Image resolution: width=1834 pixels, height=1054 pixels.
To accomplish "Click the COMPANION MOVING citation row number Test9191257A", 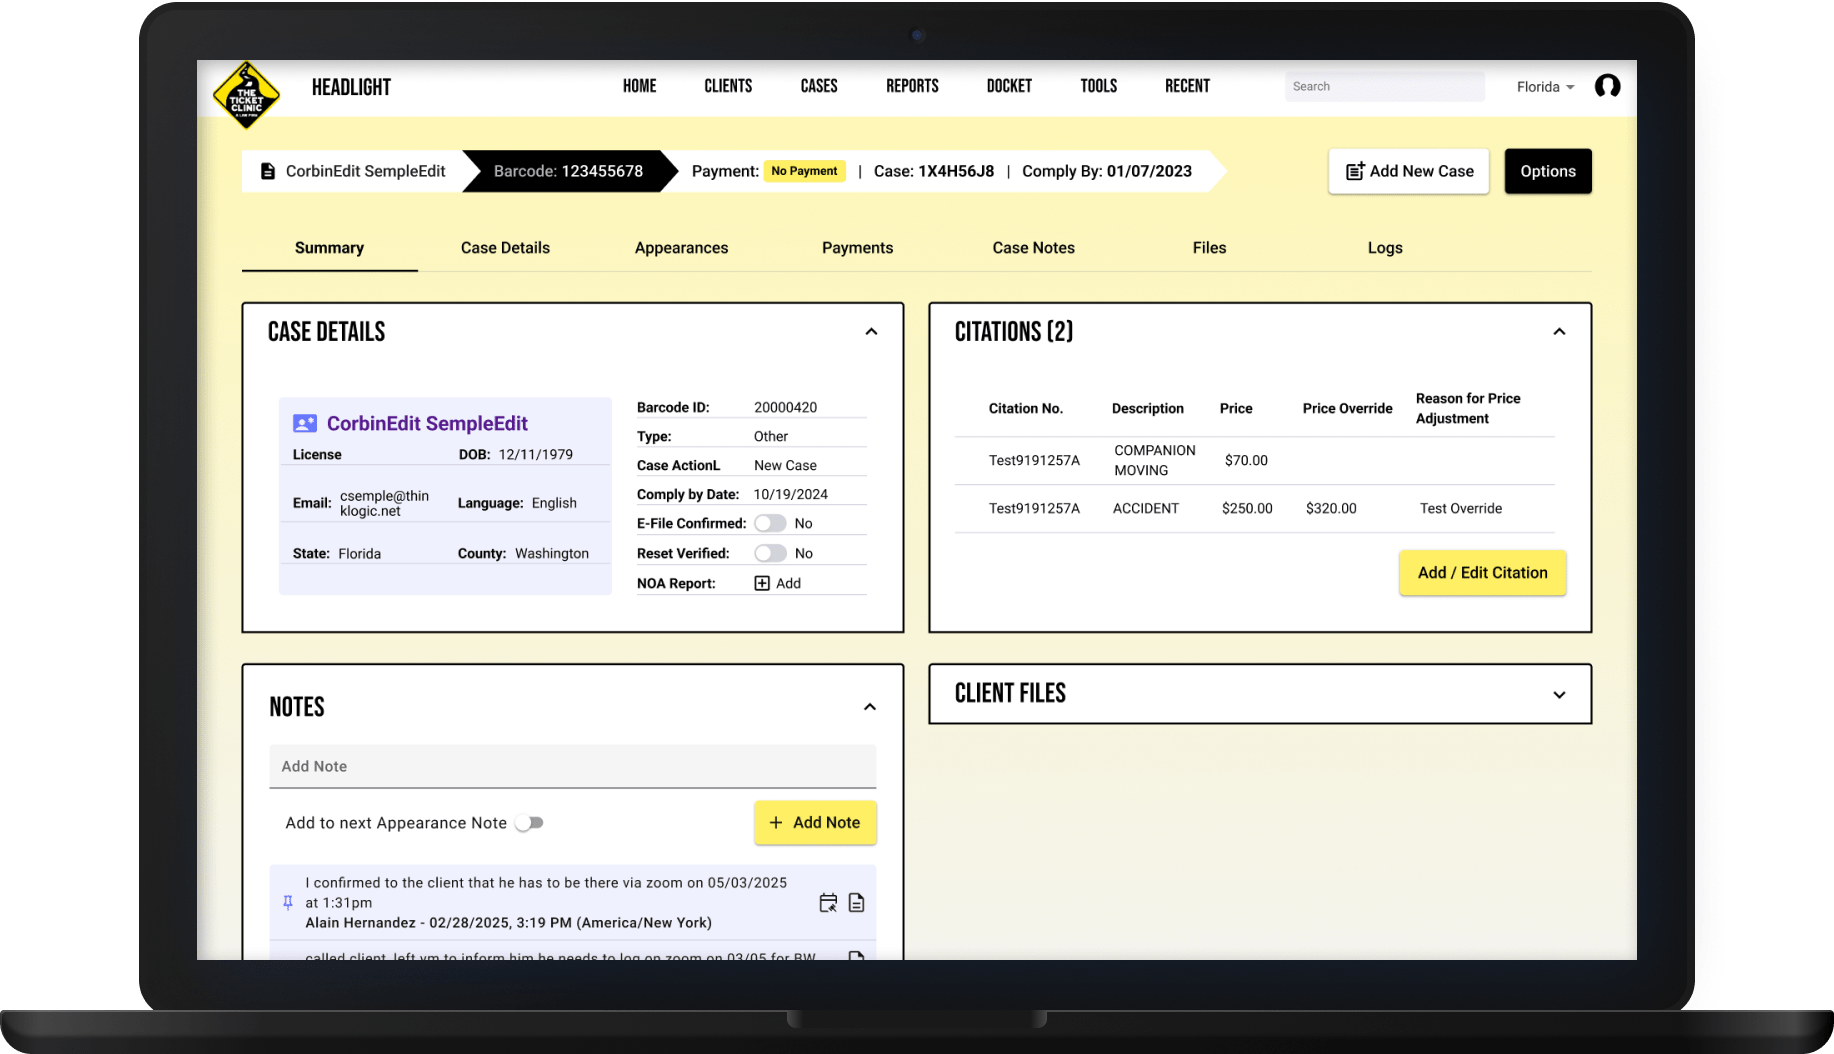I will coord(1034,460).
